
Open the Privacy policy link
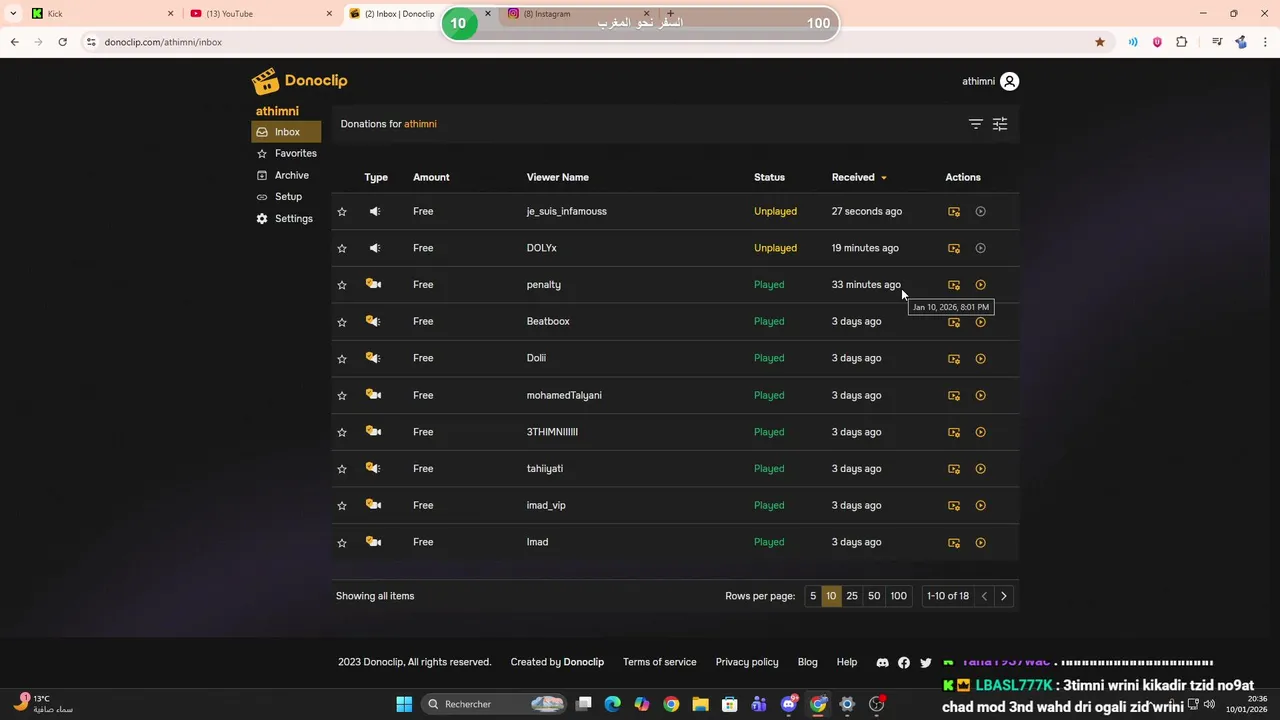(x=747, y=662)
